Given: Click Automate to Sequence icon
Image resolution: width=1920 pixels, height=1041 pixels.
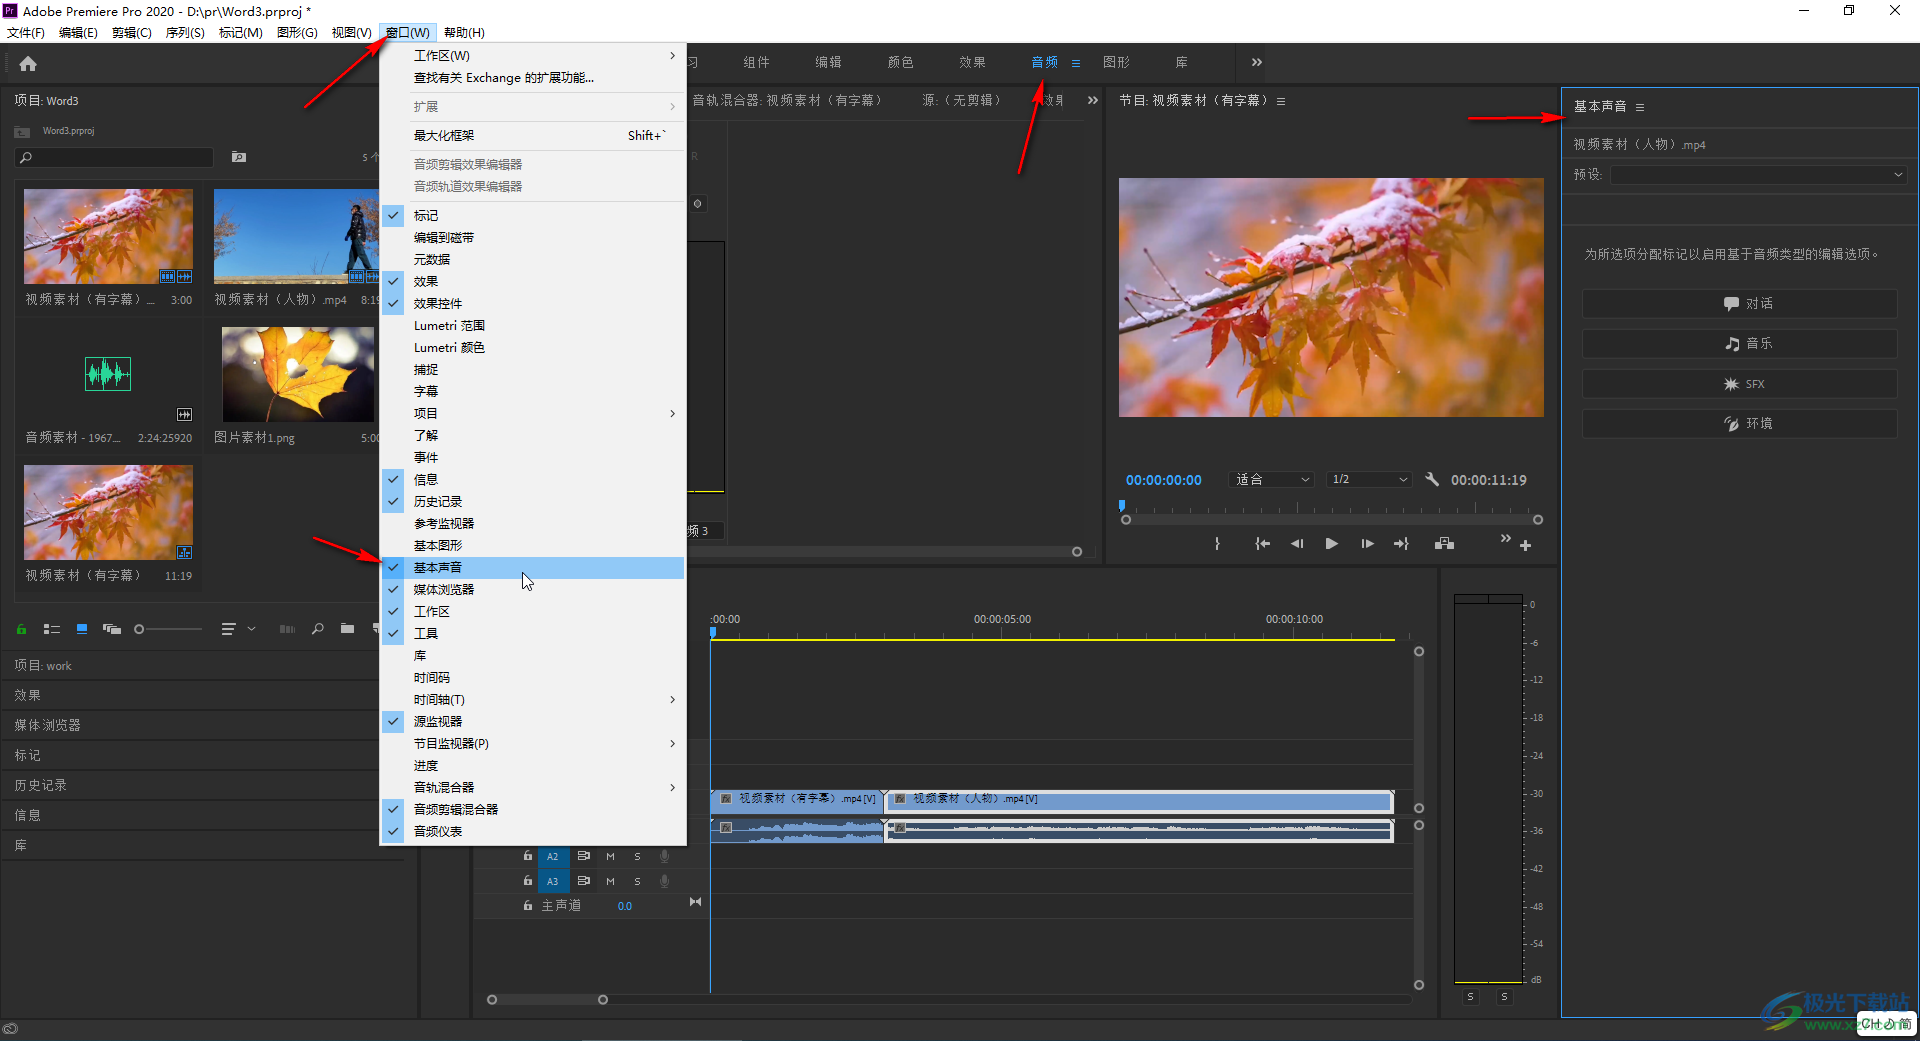Looking at the screenshot, I should point(287,629).
